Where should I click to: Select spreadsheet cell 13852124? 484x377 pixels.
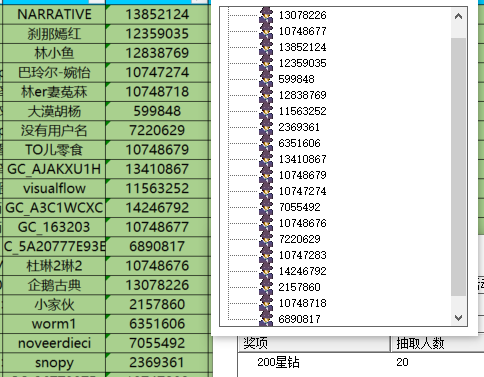(157, 14)
